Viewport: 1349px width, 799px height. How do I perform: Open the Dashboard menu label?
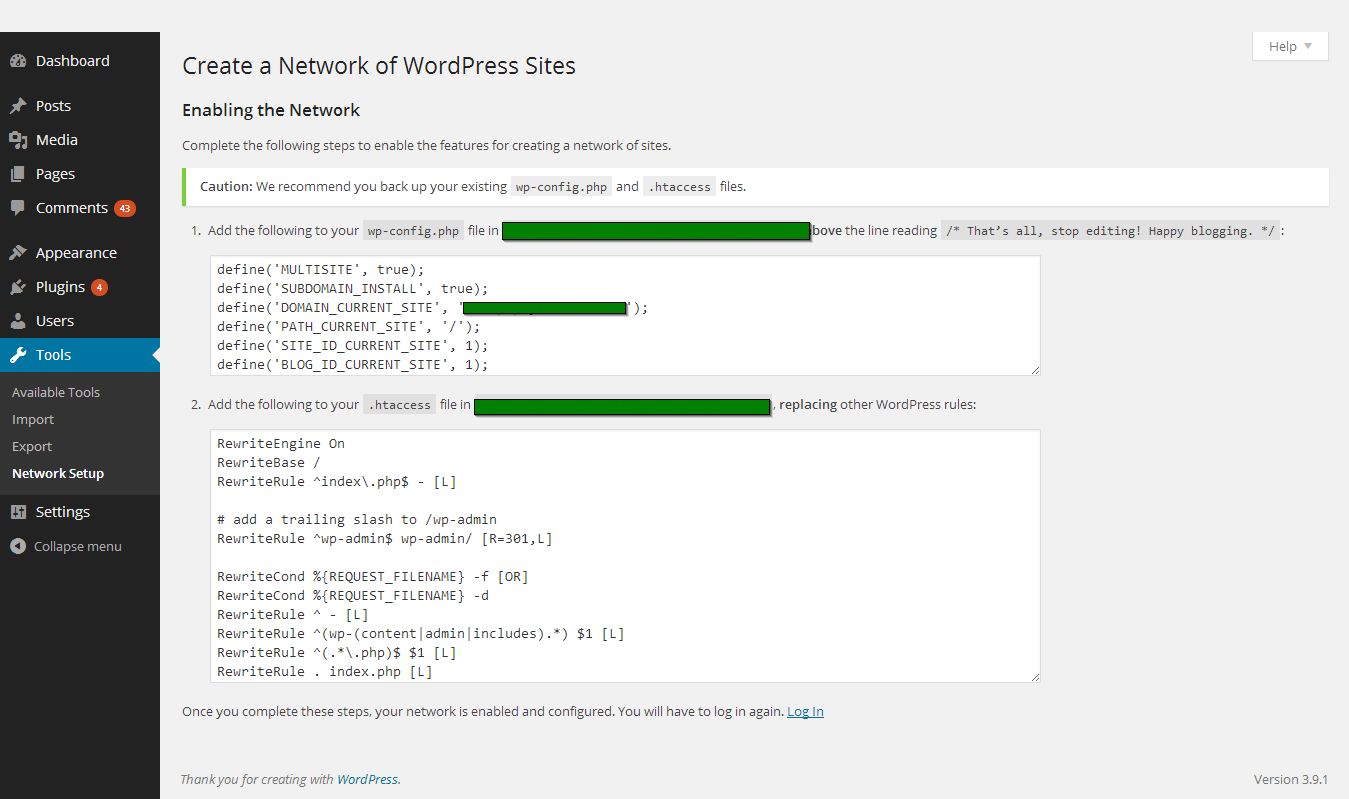[x=73, y=61]
